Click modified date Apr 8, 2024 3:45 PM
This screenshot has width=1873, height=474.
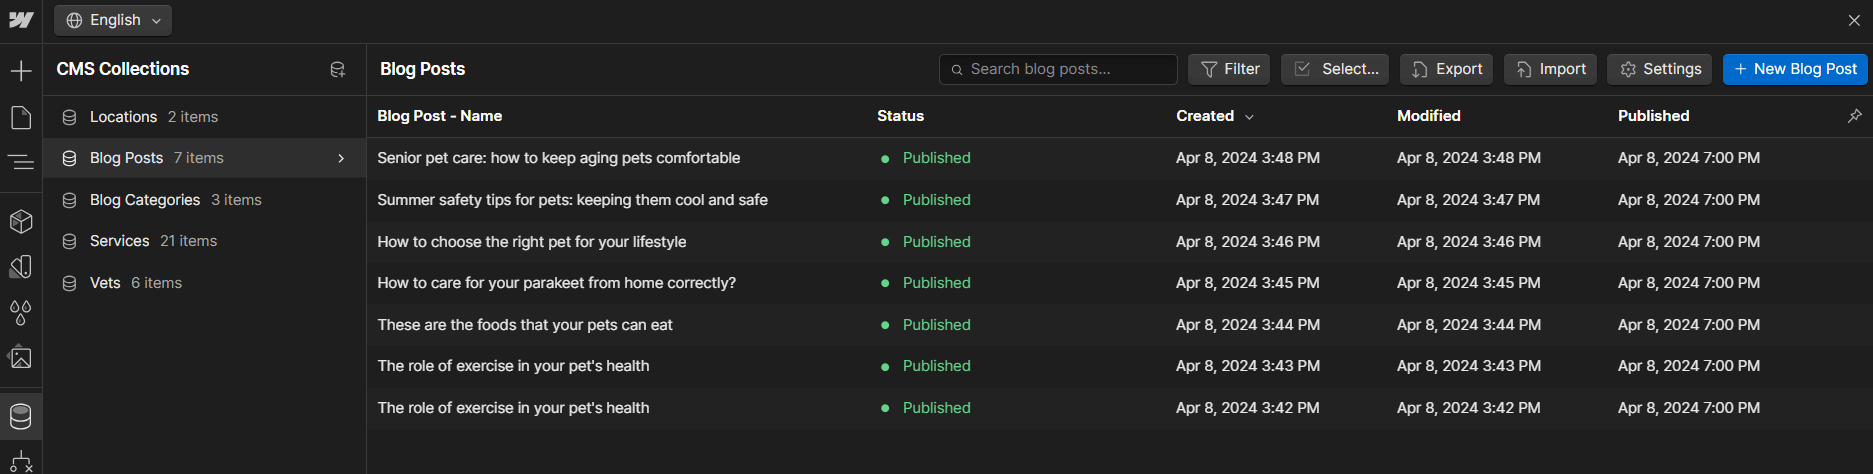click(1468, 283)
